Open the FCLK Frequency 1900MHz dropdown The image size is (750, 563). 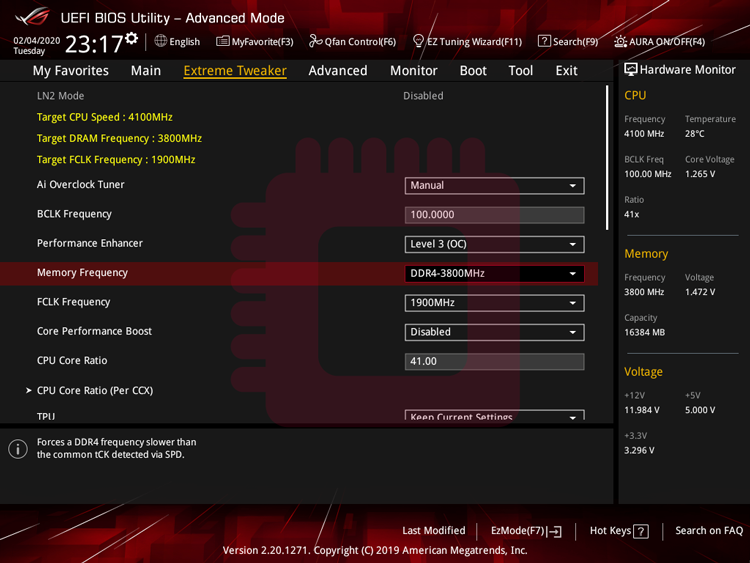point(494,302)
